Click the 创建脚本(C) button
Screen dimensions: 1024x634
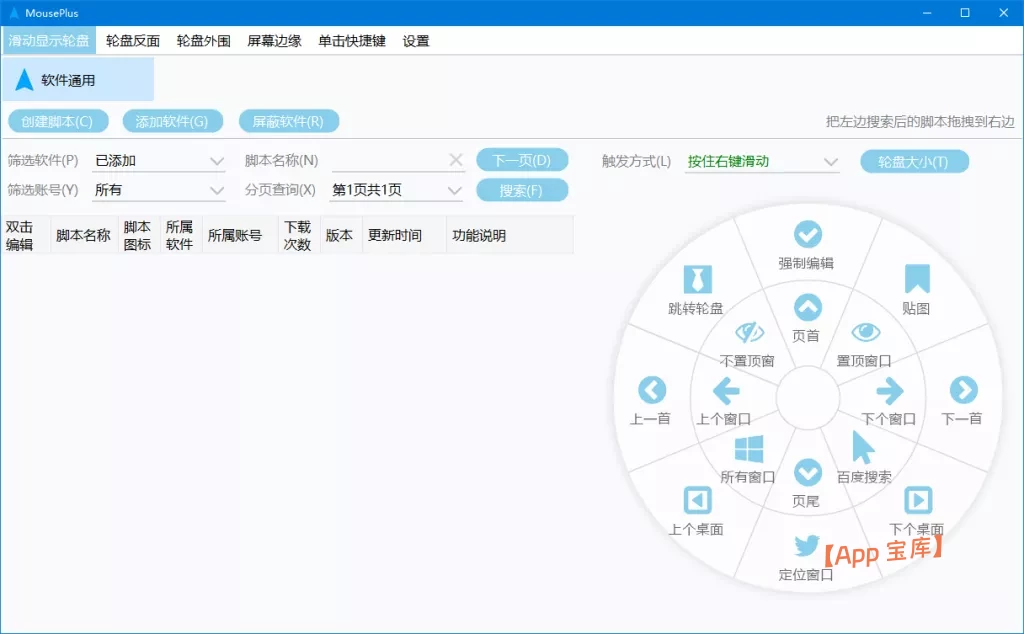(x=58, y=119)
